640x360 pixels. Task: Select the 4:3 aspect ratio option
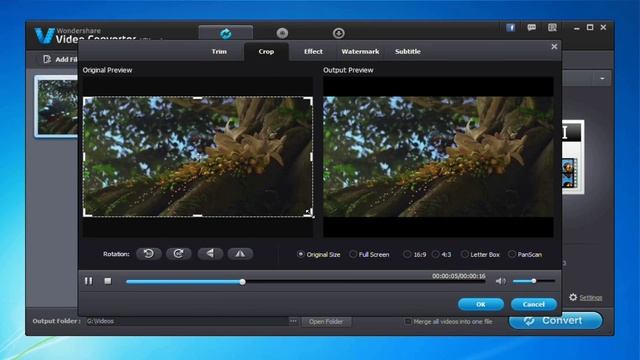pyautogui.click(x=436, y=254)
